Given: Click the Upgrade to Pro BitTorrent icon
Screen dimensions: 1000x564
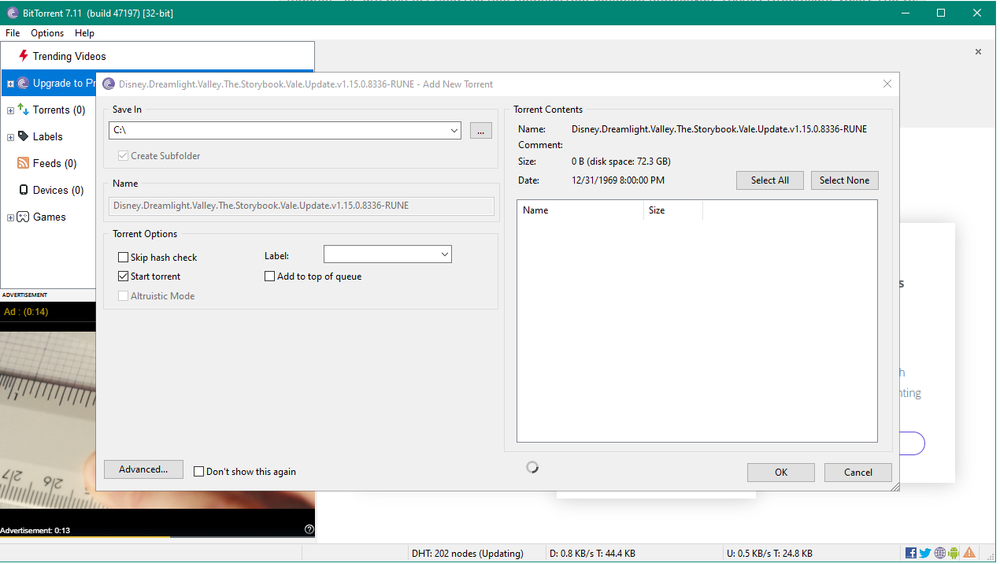Looking at the screenshot, I should click(23, 83).
